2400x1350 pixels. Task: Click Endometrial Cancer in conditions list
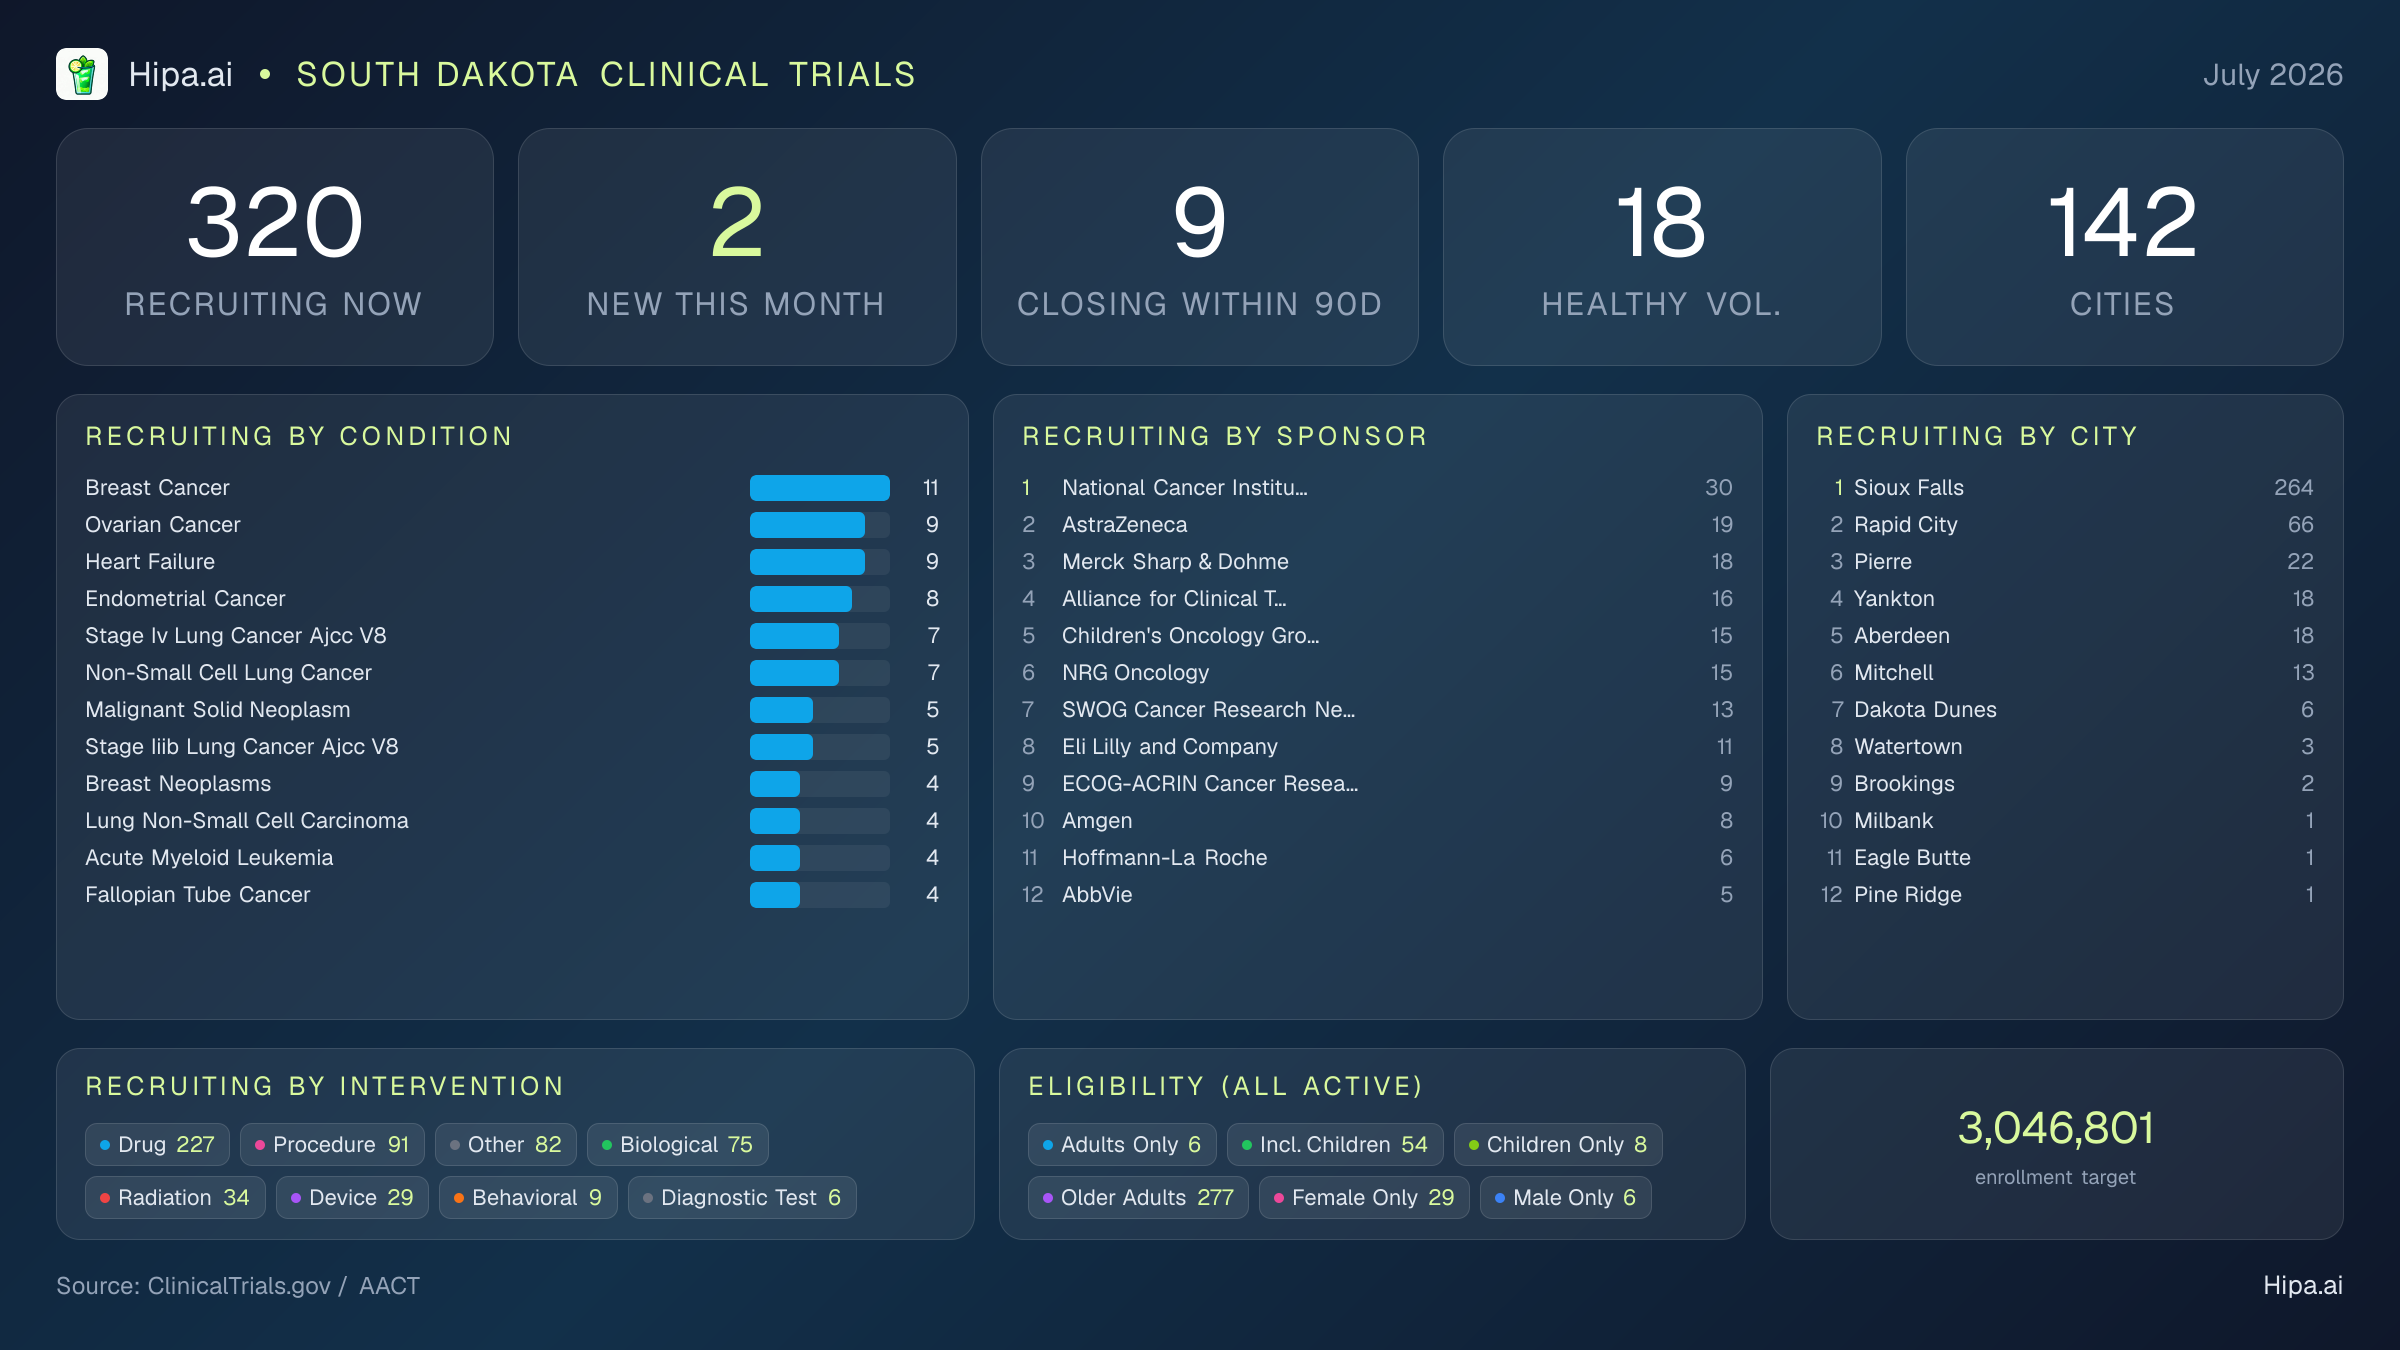click(x=512, y=599)
